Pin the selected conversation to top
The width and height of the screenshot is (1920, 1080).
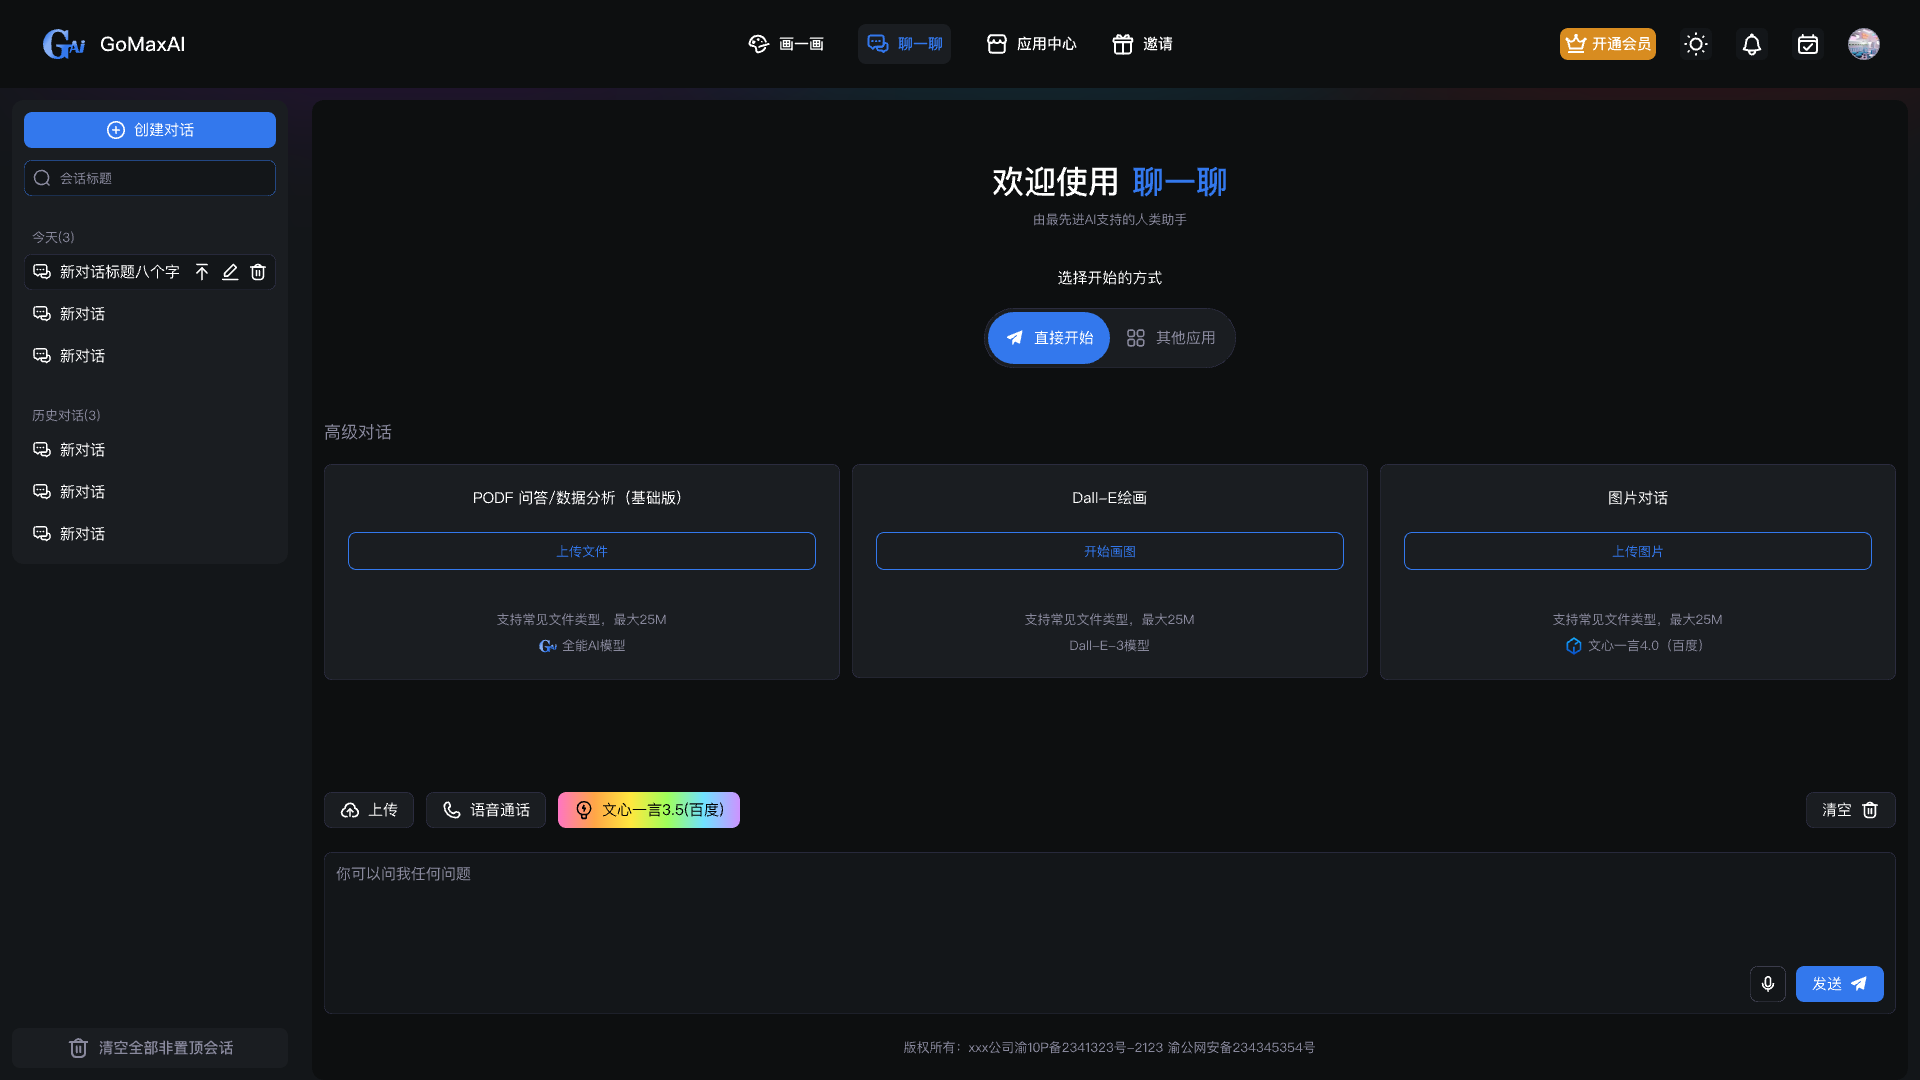point(202,272)
